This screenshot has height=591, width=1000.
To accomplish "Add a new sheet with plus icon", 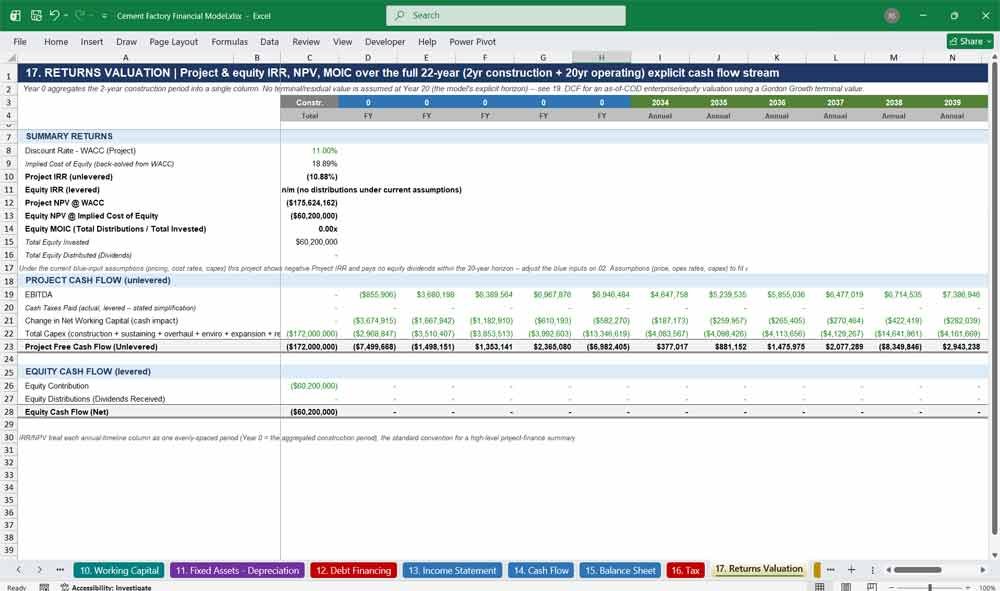I will [851, 569].
